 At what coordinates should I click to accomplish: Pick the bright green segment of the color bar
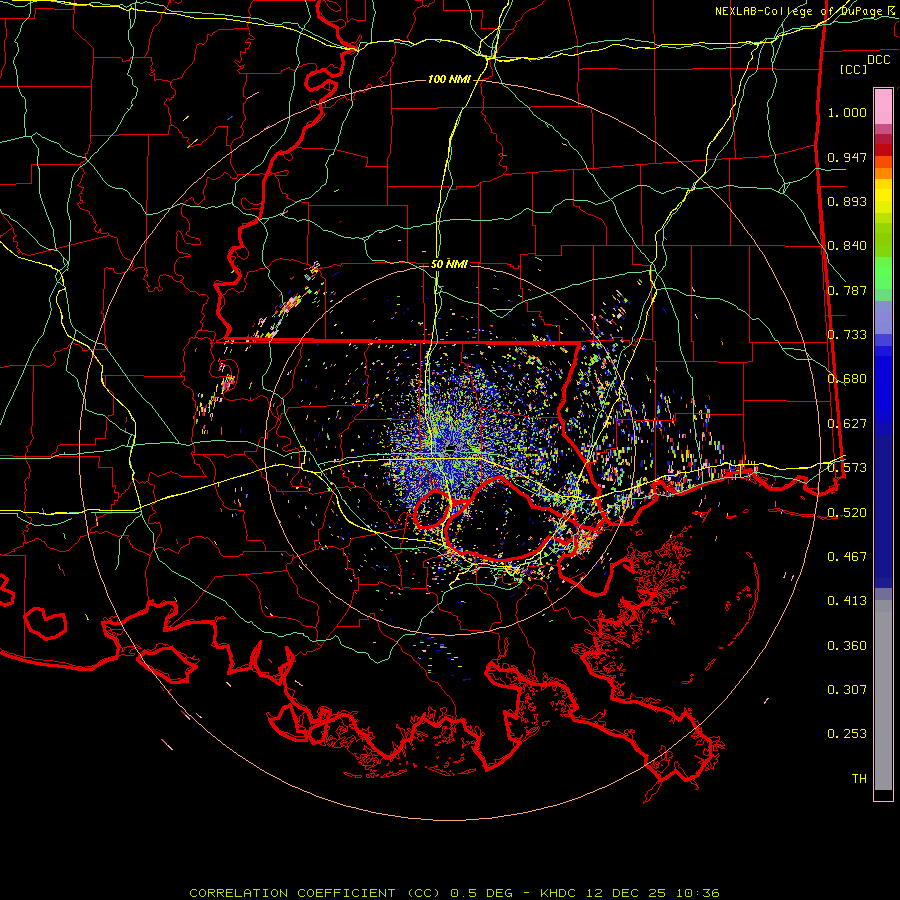(883, 273)
